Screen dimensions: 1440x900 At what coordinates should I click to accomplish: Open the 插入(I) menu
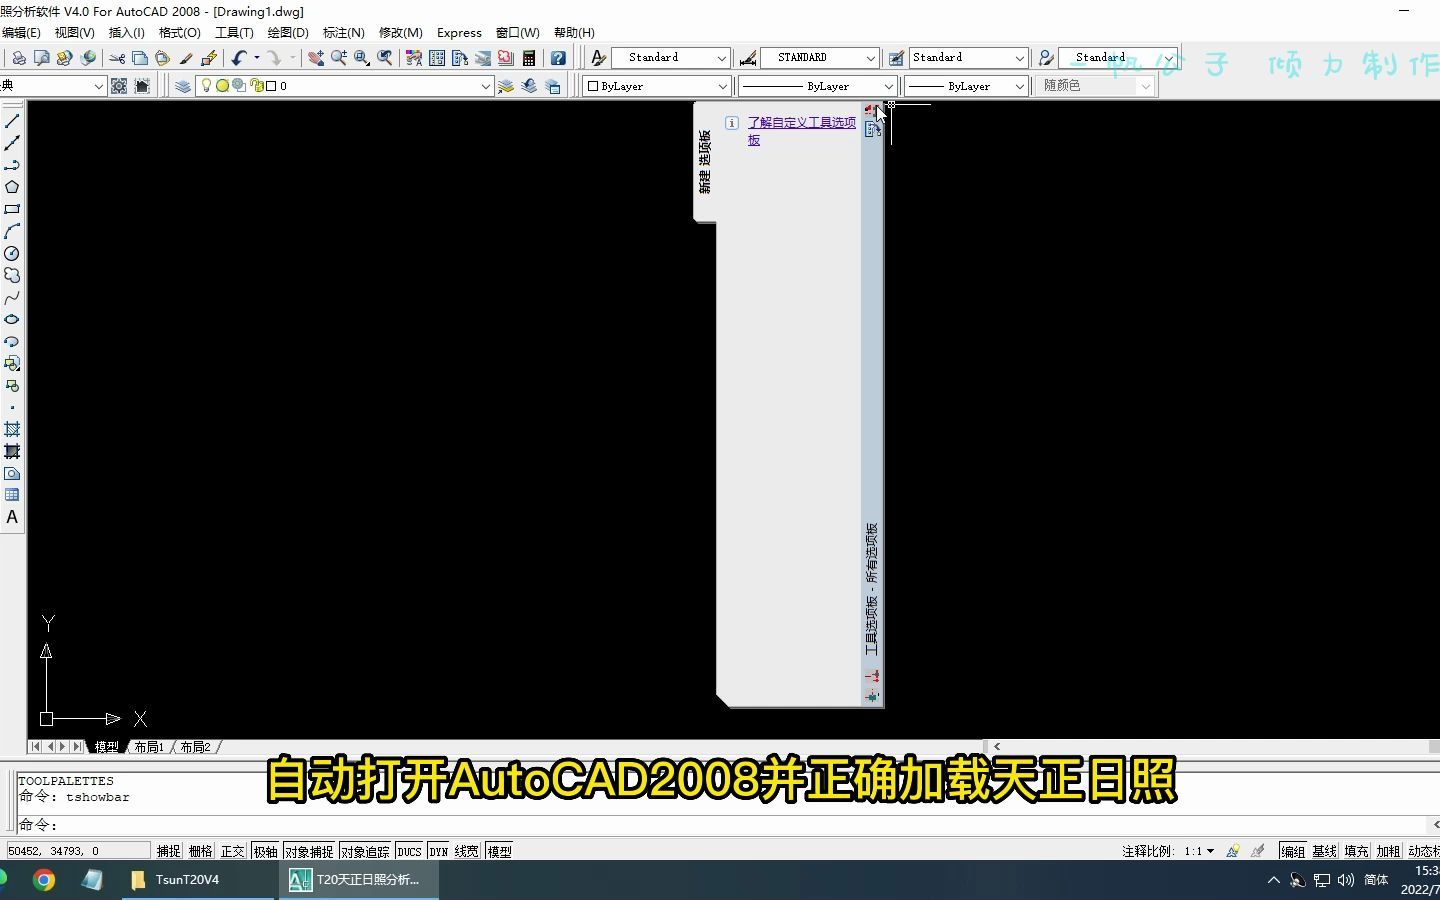(127, 33)
